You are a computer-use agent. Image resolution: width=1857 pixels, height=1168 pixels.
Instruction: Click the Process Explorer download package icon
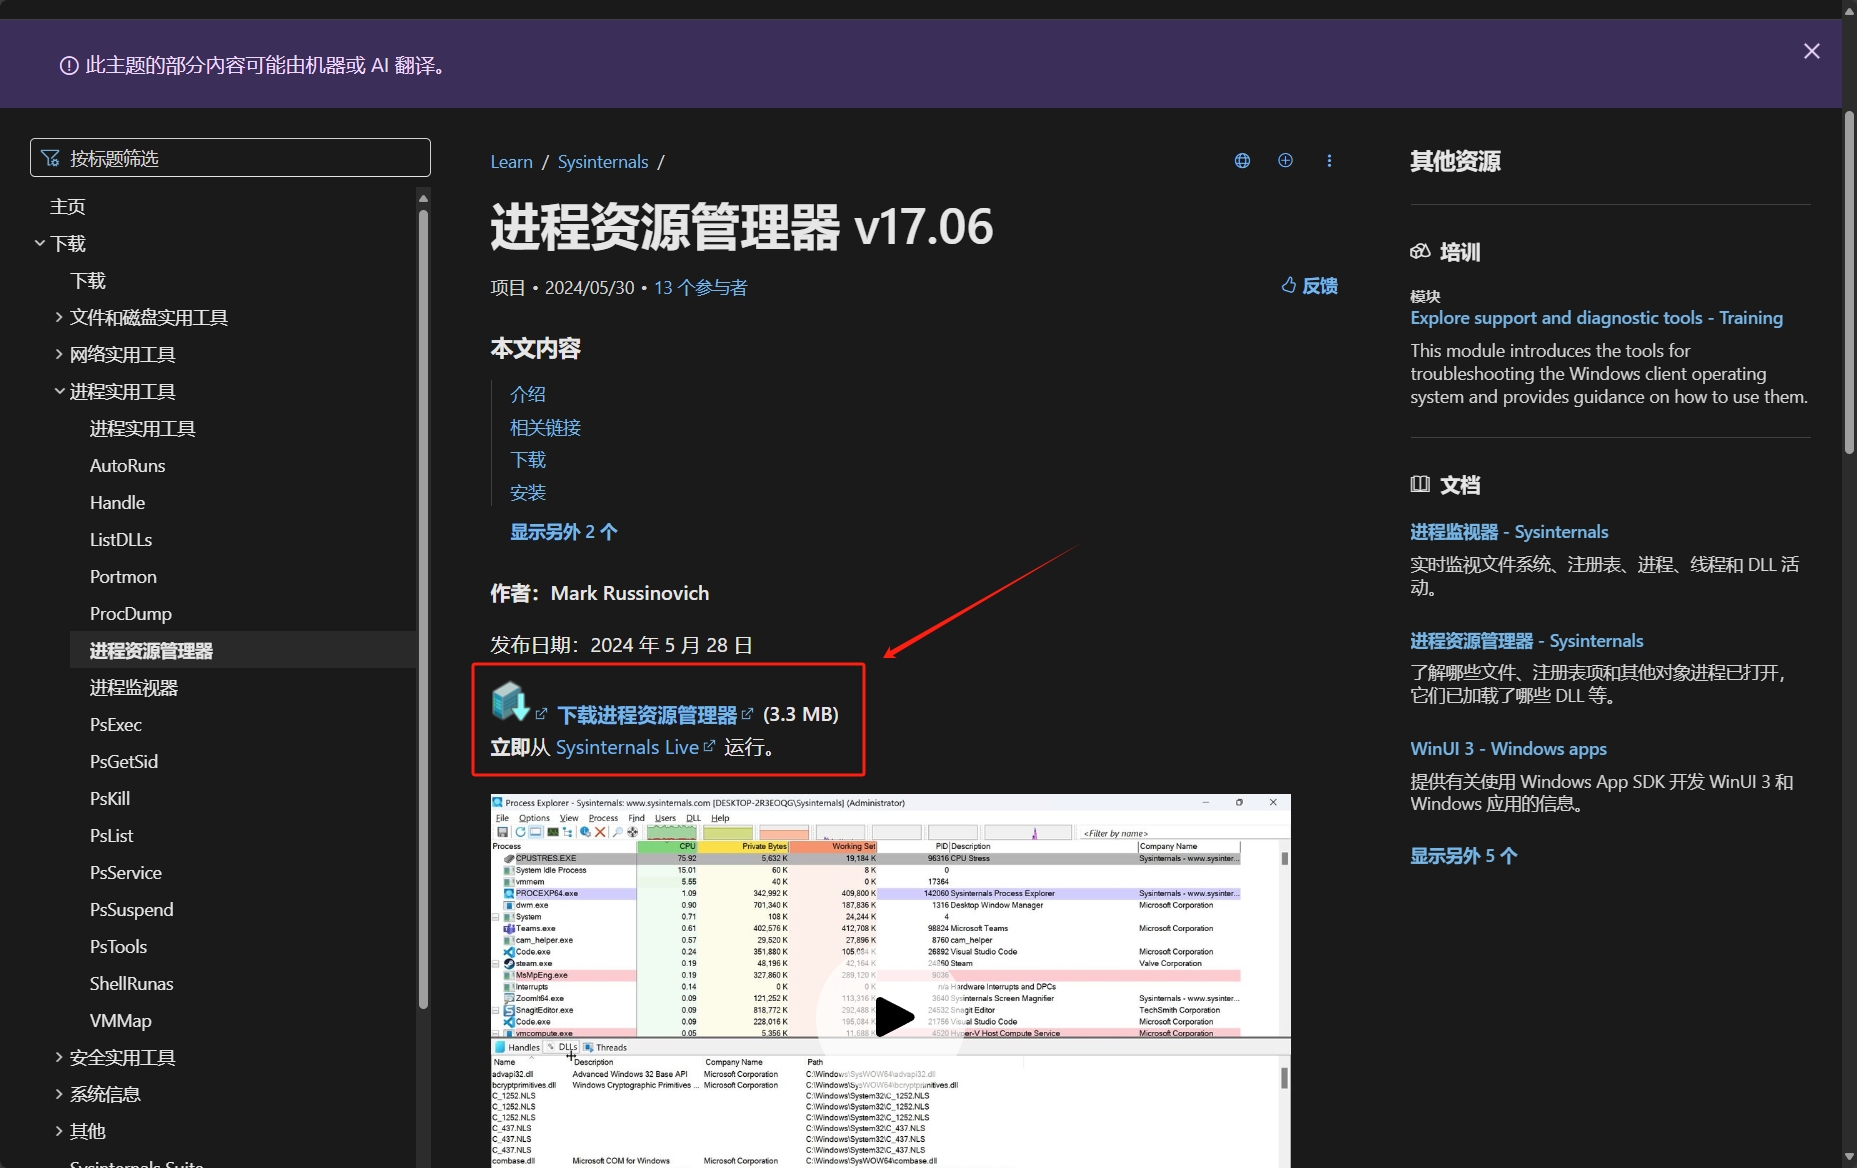click(x=510, y=701)
